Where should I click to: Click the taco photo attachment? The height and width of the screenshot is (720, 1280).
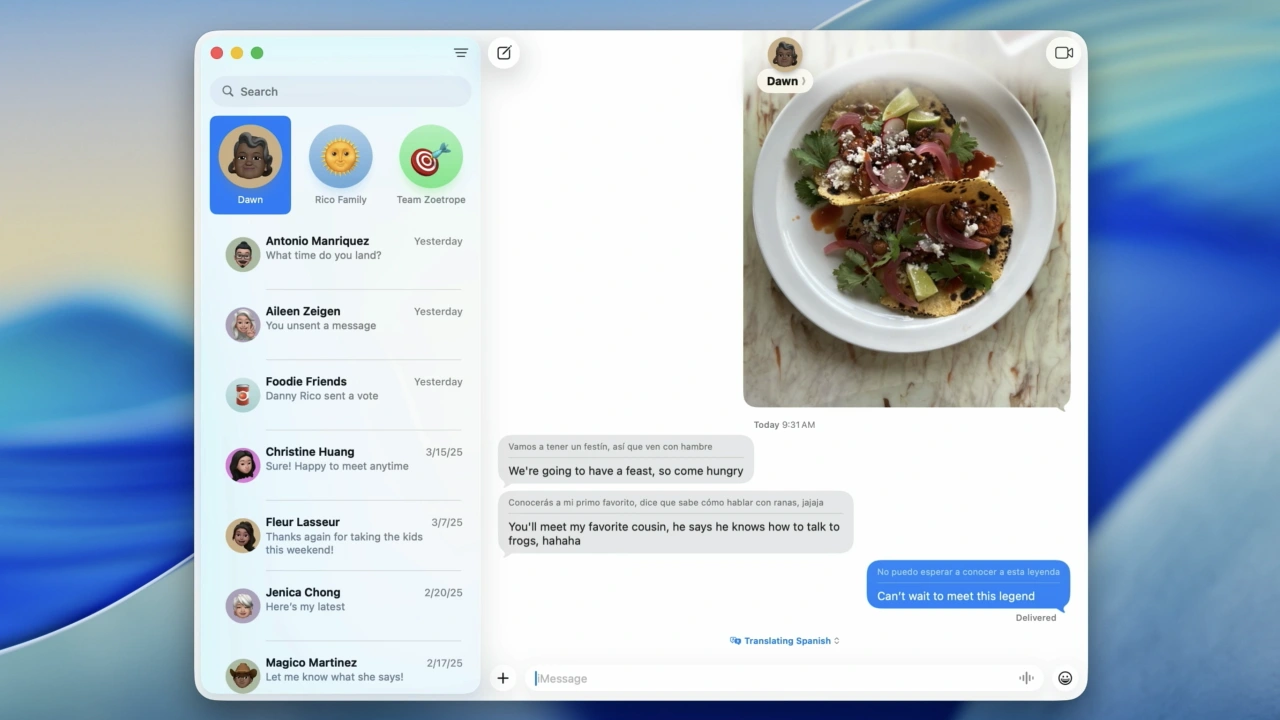coord(906,230)
